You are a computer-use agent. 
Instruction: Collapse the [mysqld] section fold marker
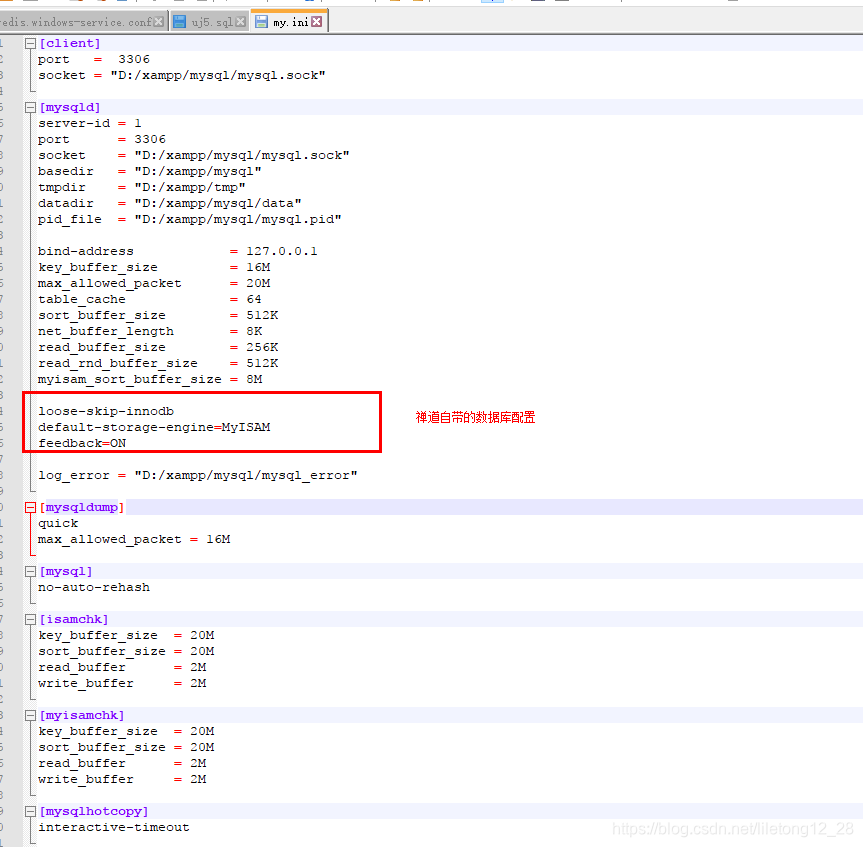click(30, 107)
